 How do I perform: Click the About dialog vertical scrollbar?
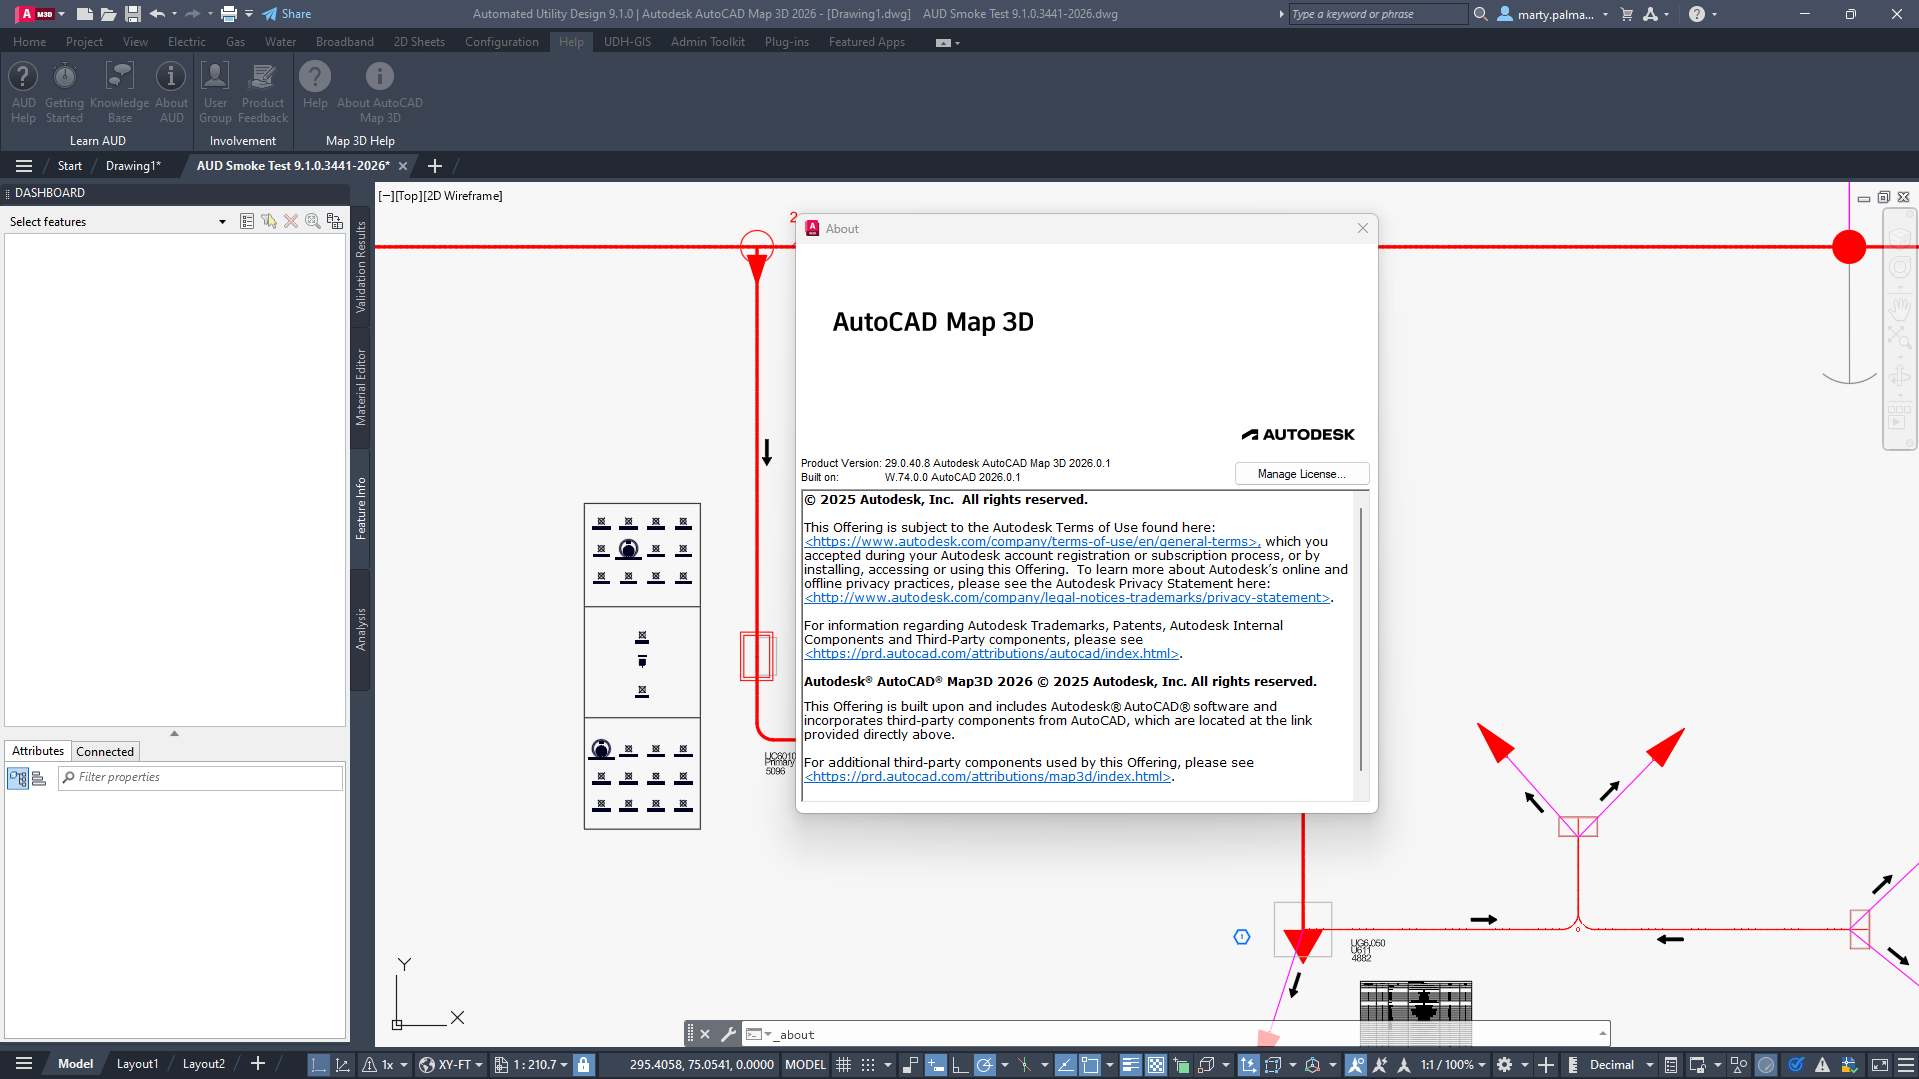click(x=1360, y=640)
